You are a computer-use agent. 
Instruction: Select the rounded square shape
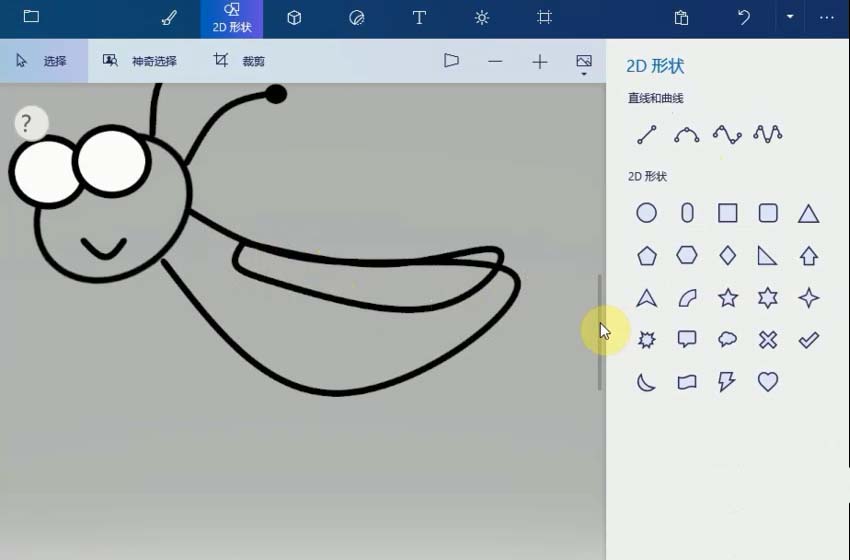768,213
